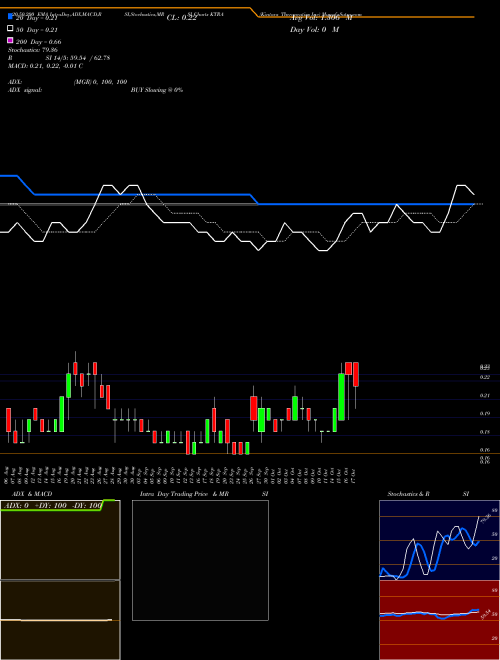The height and width of the screenshot is (660, 500).
Task: Click the last red candlestick at 17 Oct
Action: pos(356,374)
